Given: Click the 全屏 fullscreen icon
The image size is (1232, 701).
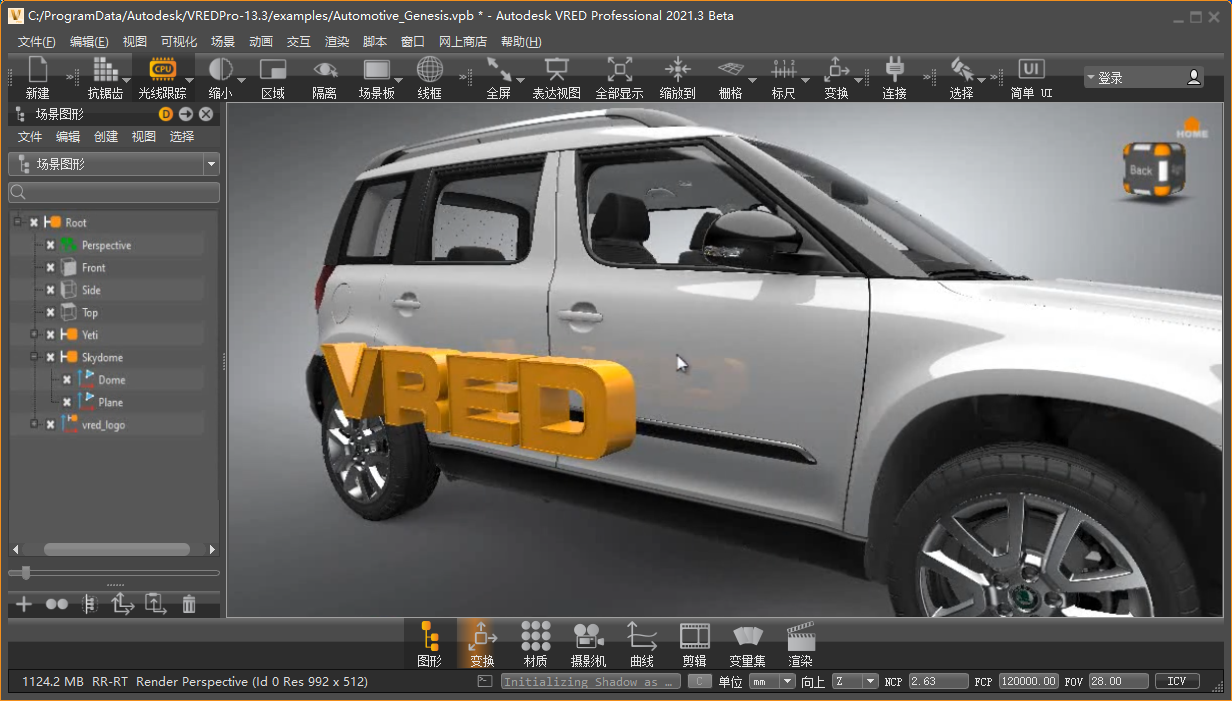Looking at the screenshot, I should [499, 69].
